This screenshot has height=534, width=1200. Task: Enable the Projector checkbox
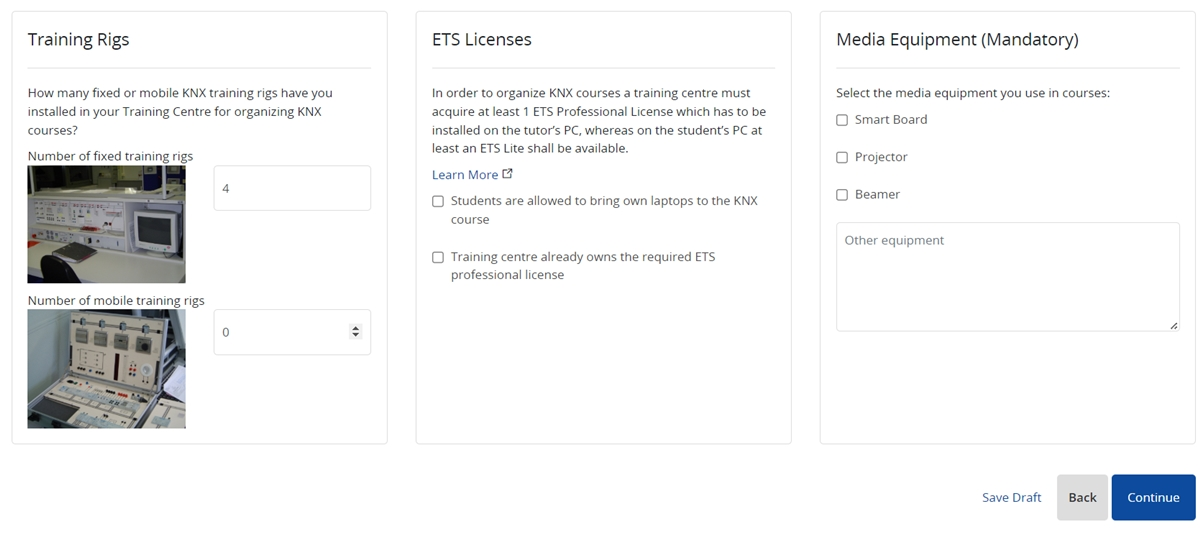(x=842, y=157)
